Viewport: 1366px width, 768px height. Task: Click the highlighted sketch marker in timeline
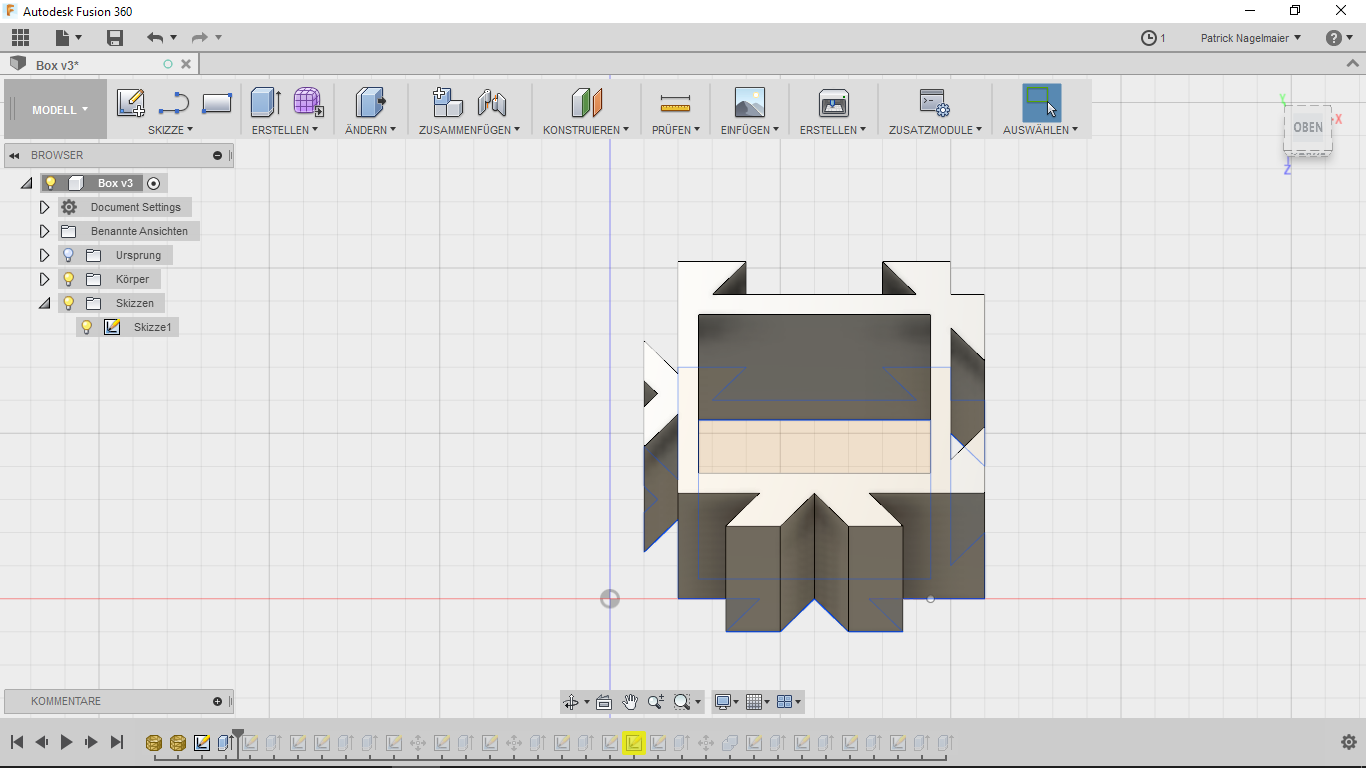[634, 742]
